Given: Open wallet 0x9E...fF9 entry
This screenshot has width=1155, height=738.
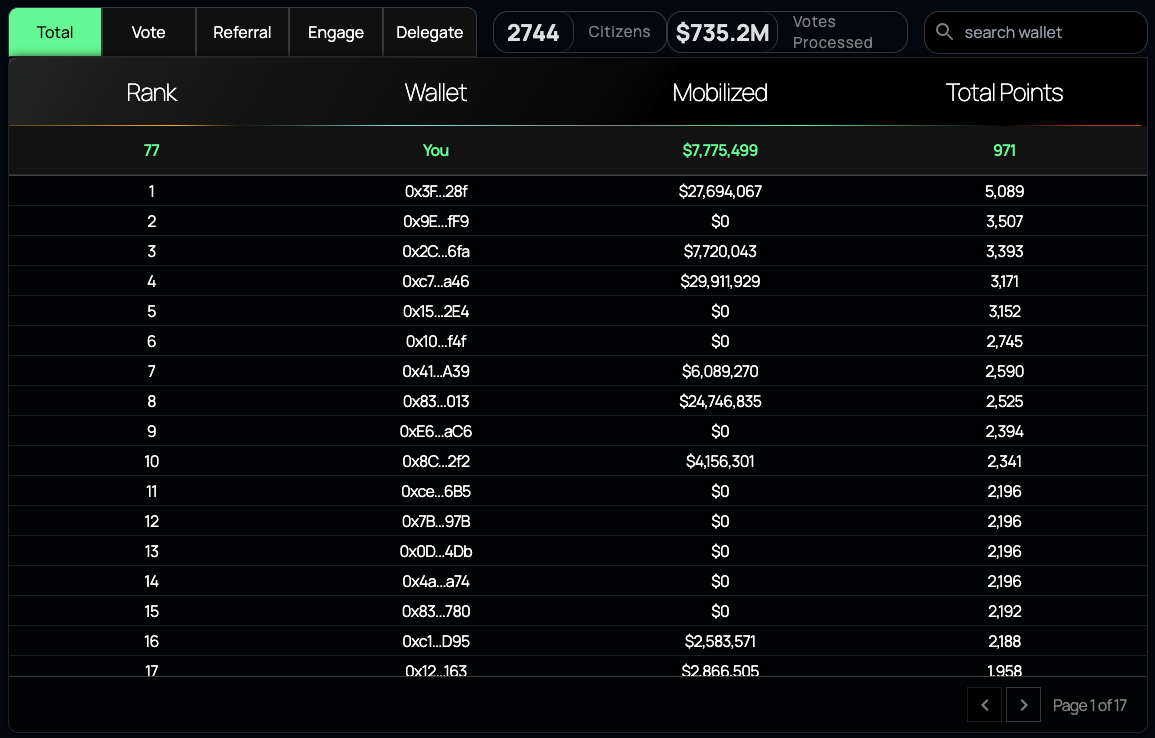Looking at the screenshot, I should tap(436, 221).
